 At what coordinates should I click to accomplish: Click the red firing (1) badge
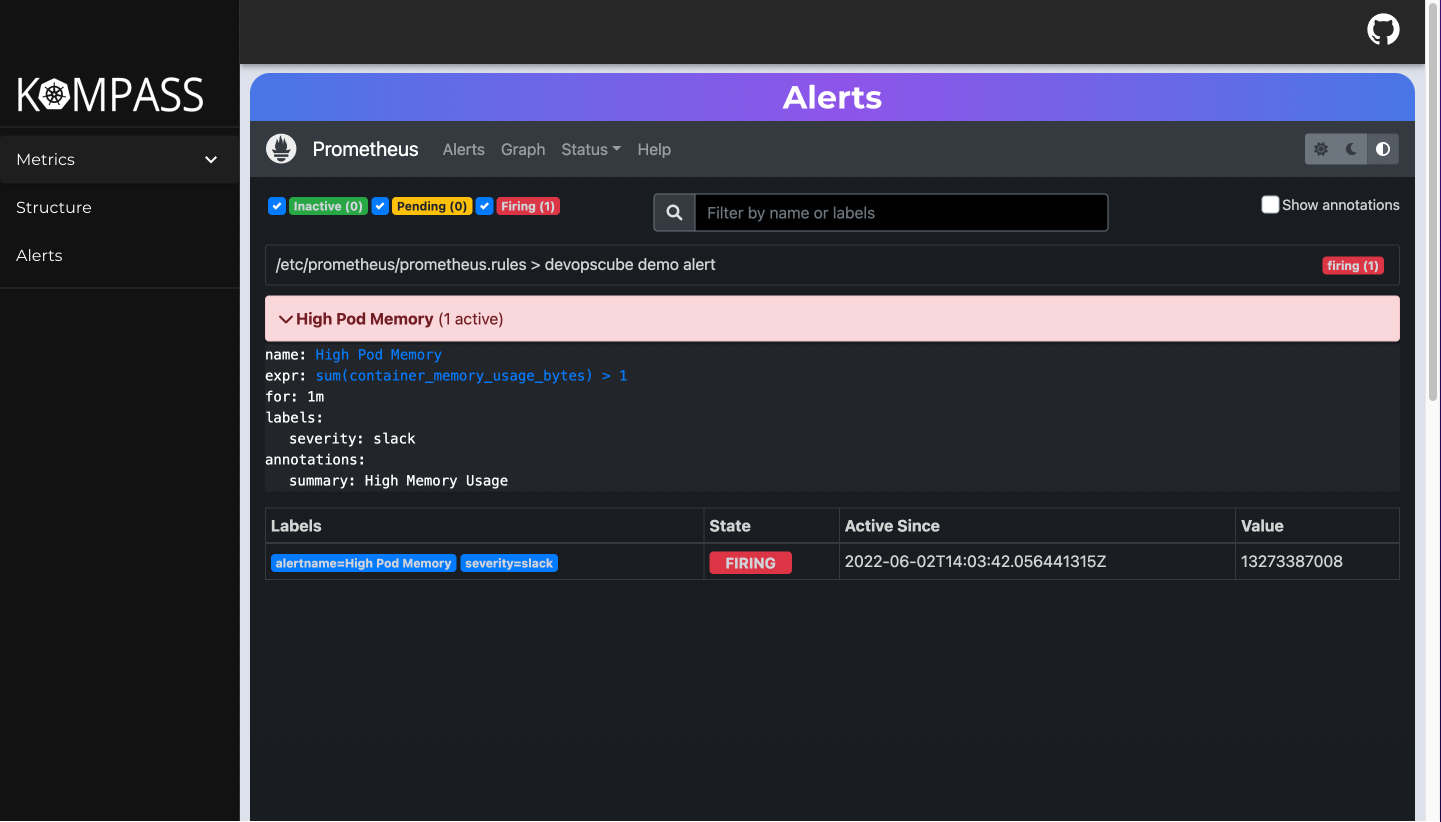[x=1352, y=266]
